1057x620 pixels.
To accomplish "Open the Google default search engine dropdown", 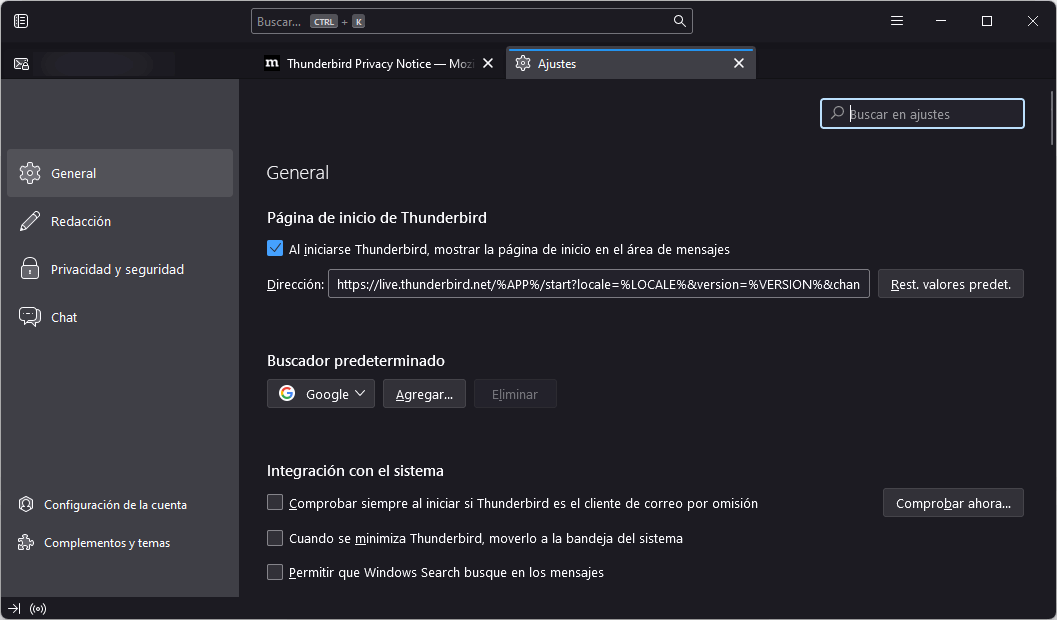I will coord(320,394).
